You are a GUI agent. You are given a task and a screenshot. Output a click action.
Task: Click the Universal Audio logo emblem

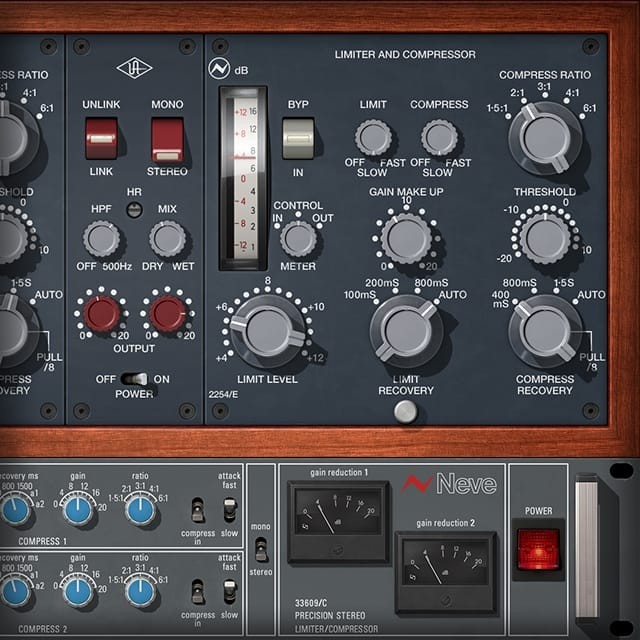133,68
